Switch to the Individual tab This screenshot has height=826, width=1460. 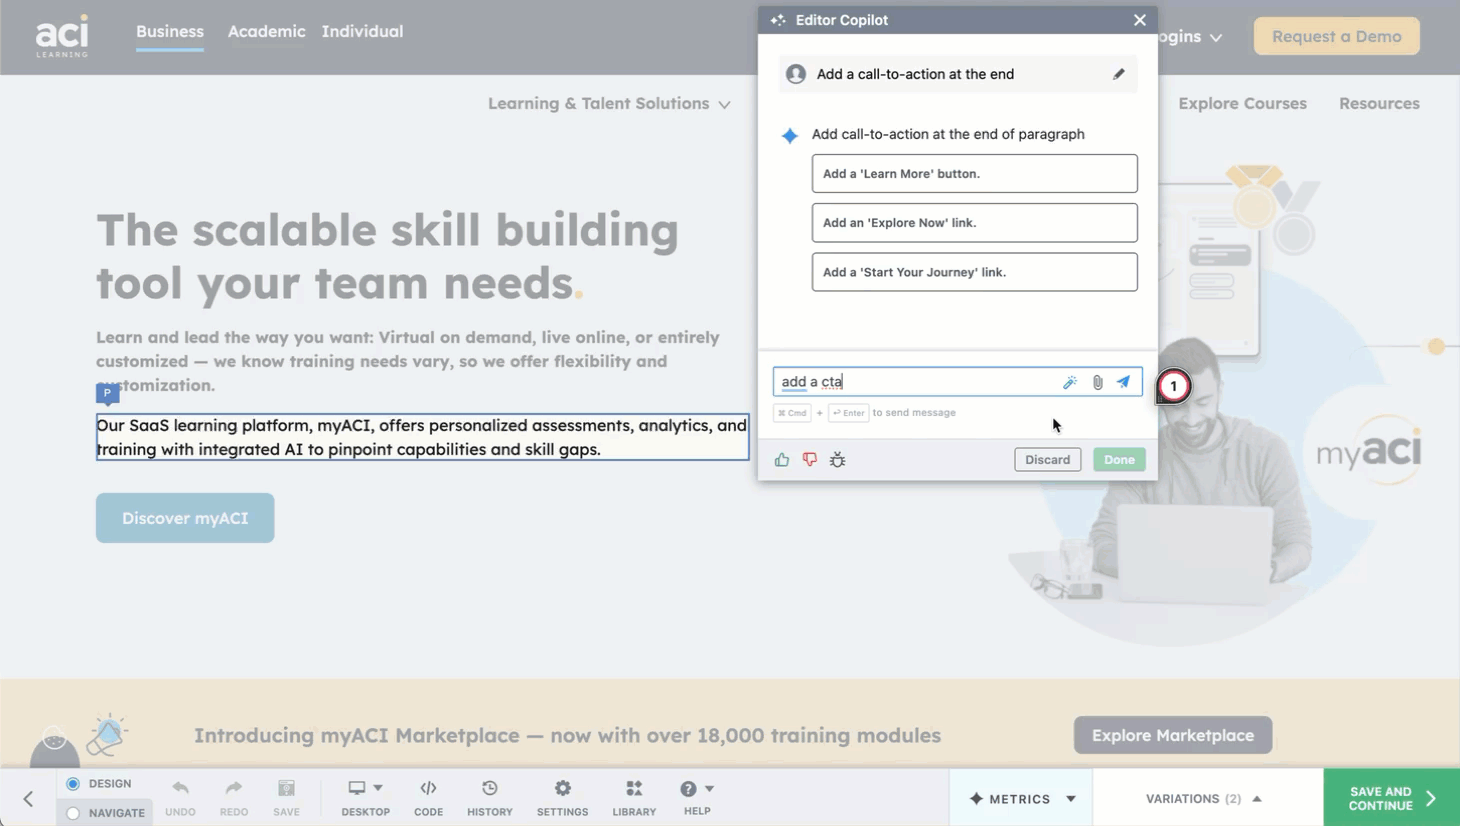click(x=362, y=31)
